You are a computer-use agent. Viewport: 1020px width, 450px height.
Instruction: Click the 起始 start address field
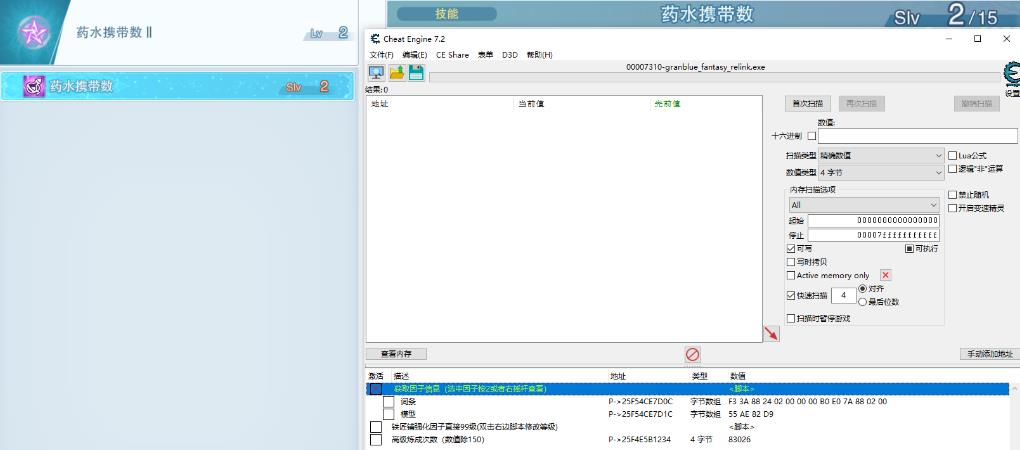tap(874, 220)
